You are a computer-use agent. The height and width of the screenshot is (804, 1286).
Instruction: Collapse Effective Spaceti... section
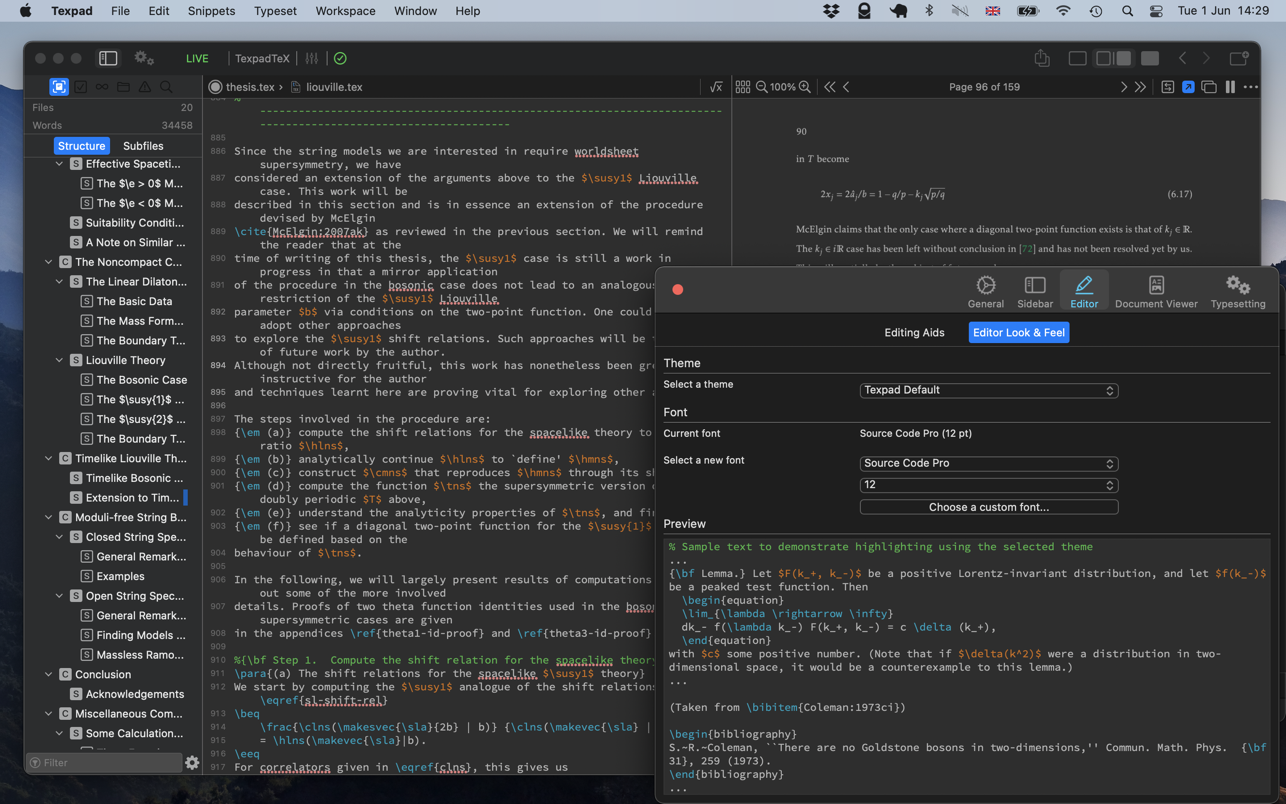(x=59, y=164)
